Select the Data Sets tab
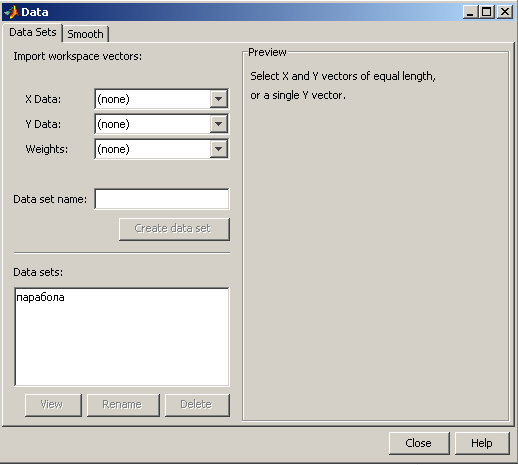Screen dimensions: 518x465 [33, 33]
